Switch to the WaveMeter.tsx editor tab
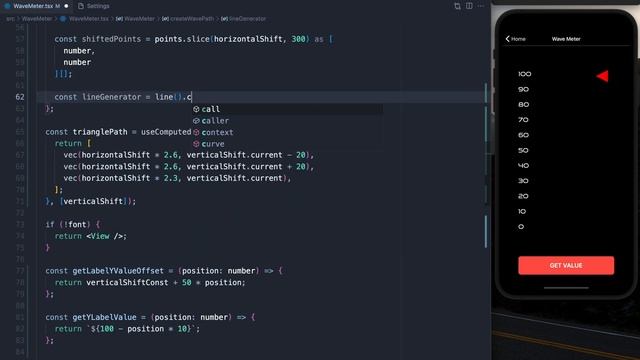Screen dimensions: 640x360 [x=33, y=6]
